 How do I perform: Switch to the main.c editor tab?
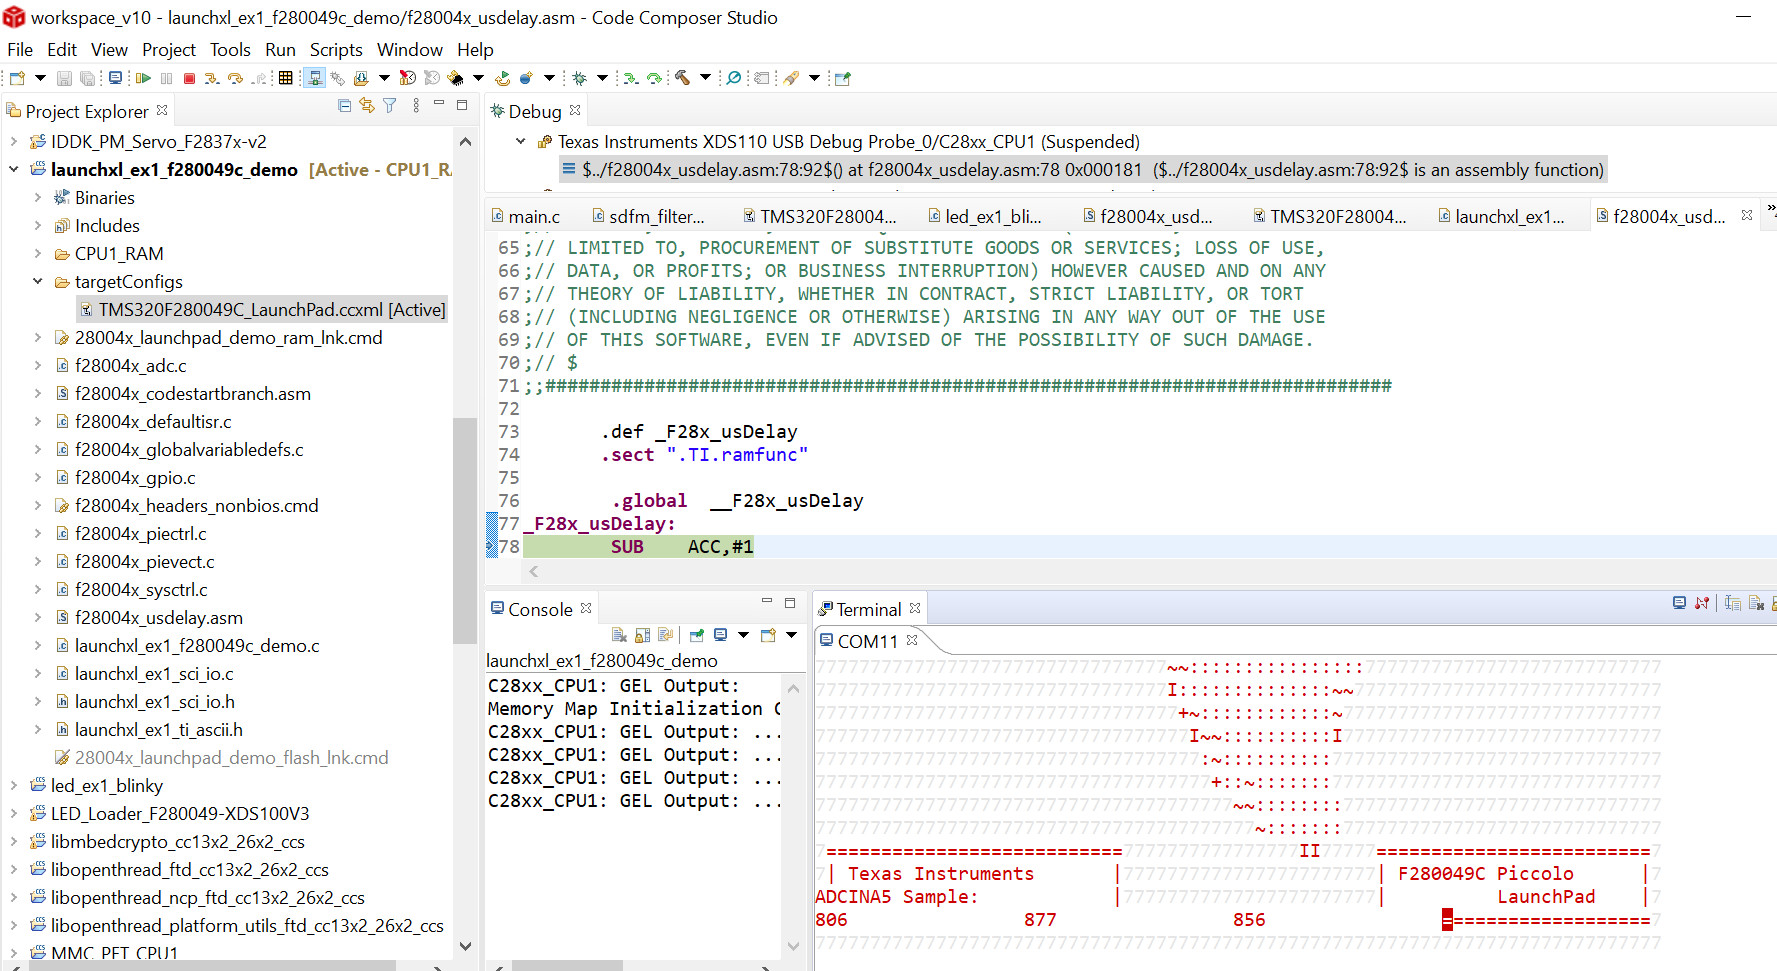click(x=533, y=216)
